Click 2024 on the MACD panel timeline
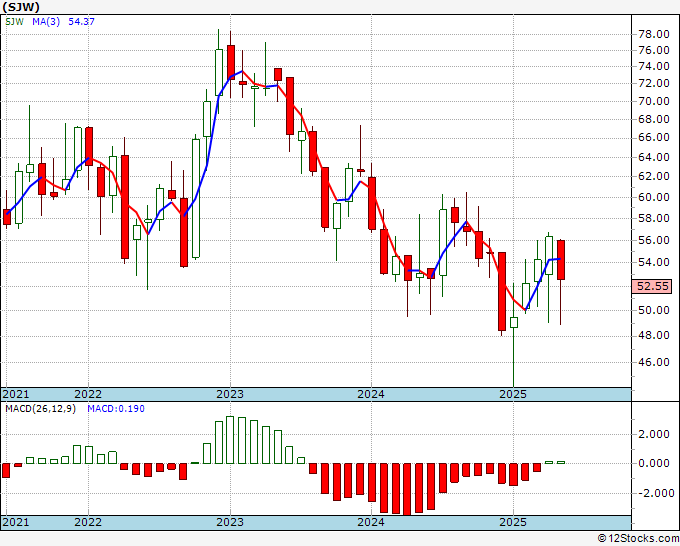This screenshot has height=546, width=680. pos(371,522)
